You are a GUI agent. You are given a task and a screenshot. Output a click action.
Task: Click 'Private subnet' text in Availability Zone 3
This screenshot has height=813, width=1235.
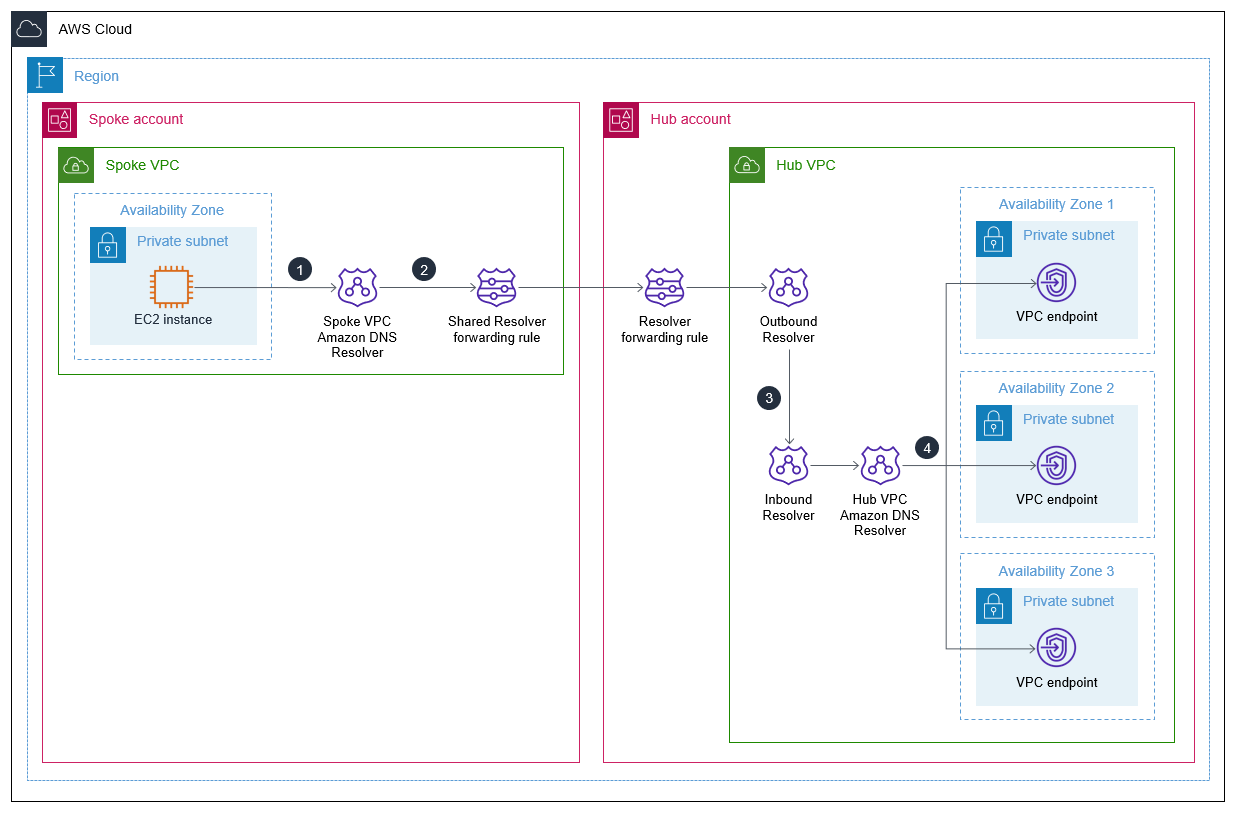pos(1069,601)
